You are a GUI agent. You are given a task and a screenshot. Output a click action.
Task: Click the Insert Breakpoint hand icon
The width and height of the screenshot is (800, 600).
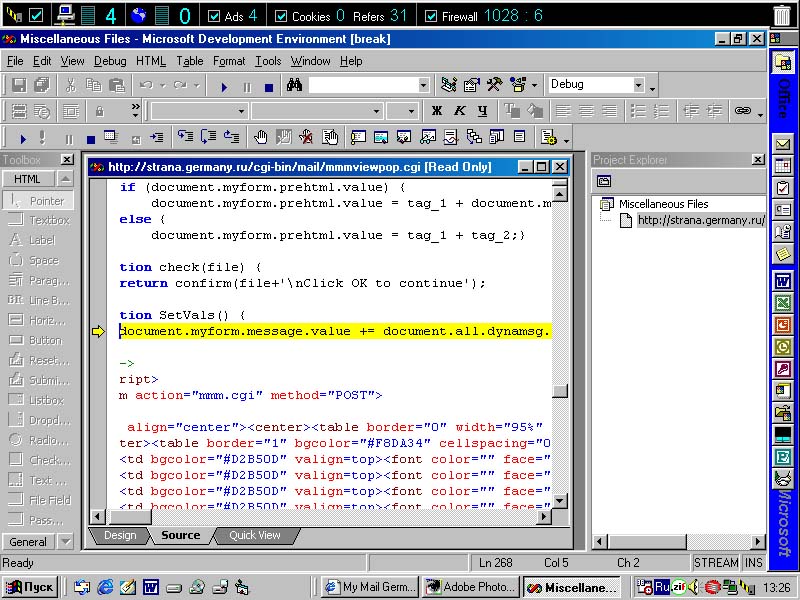point(261,137)
